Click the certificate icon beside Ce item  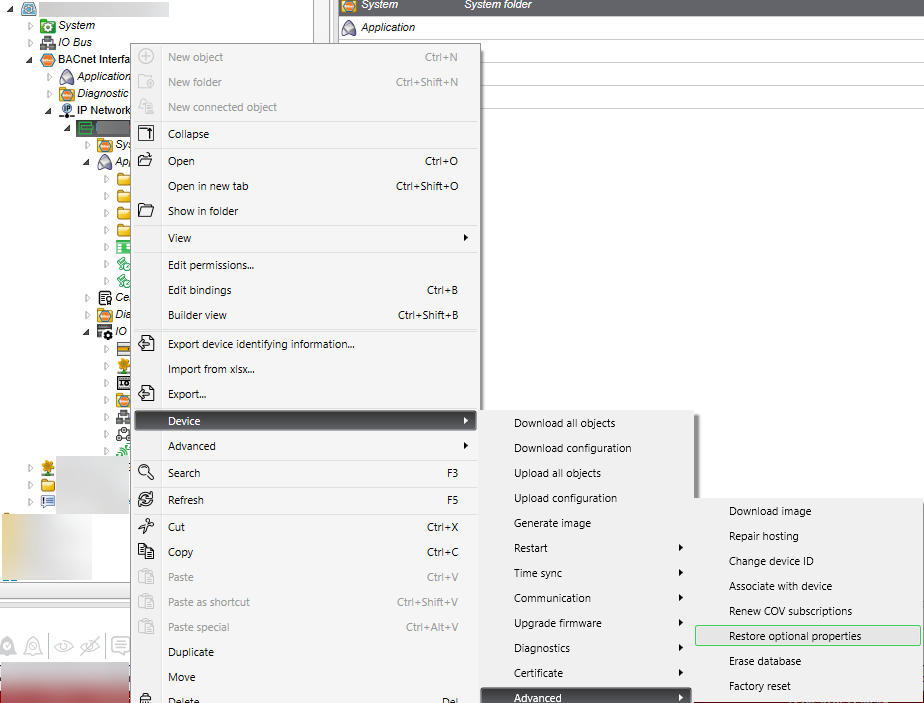click(x=105, y=298)
